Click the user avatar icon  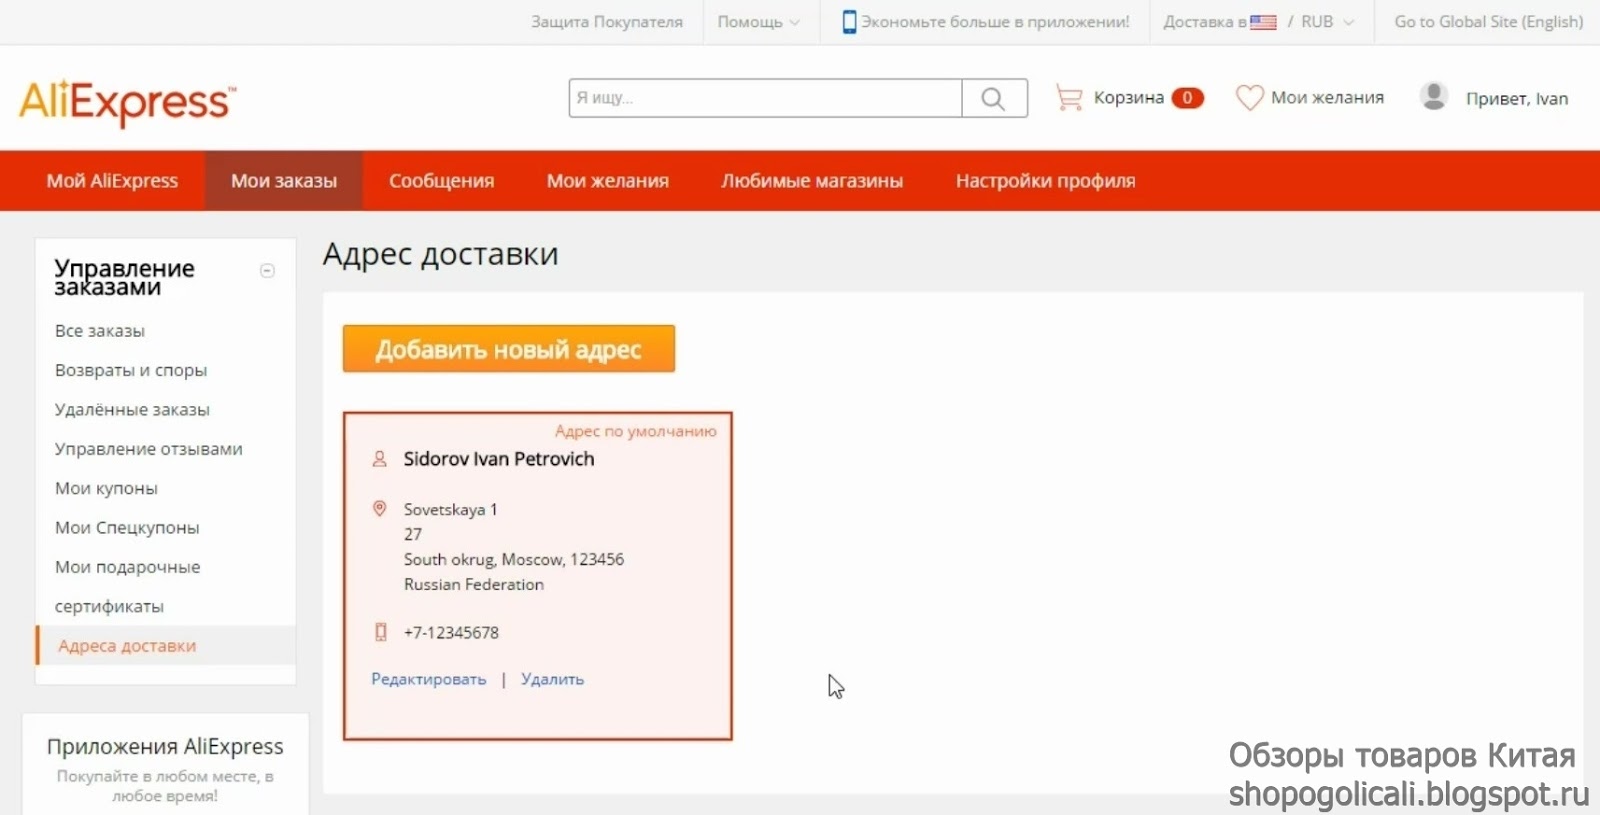point(1433,97)
